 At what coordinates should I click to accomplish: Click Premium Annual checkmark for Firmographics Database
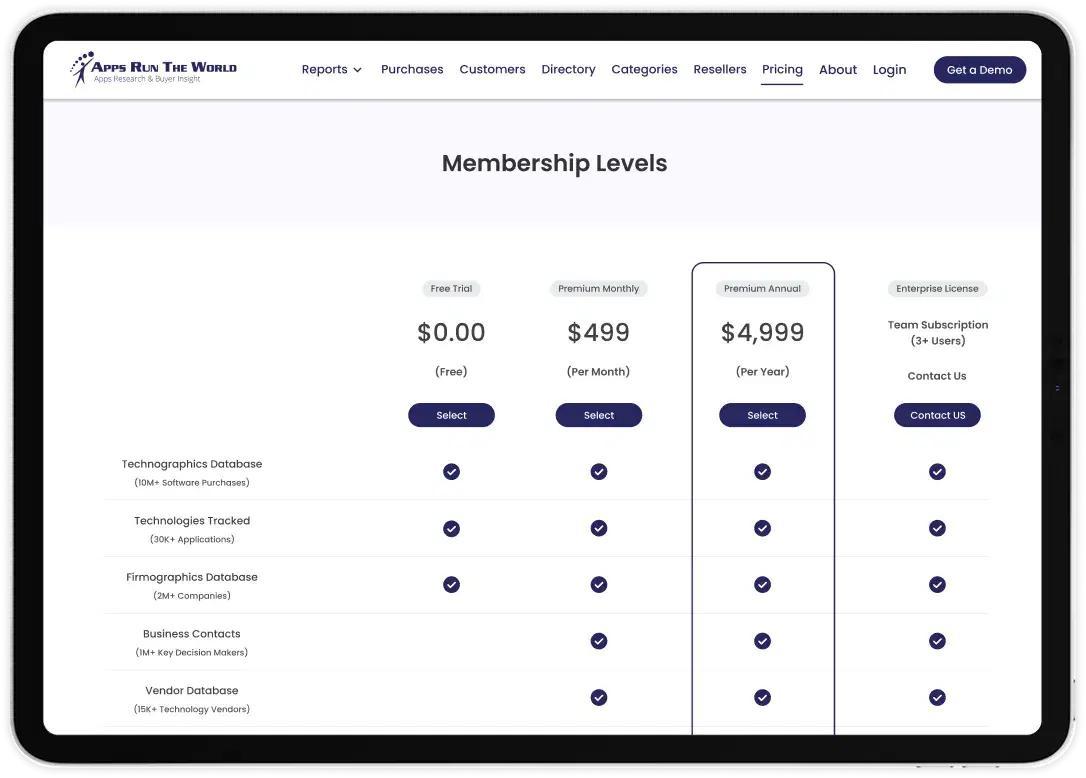pyautogui.click(x=763, y=585)
